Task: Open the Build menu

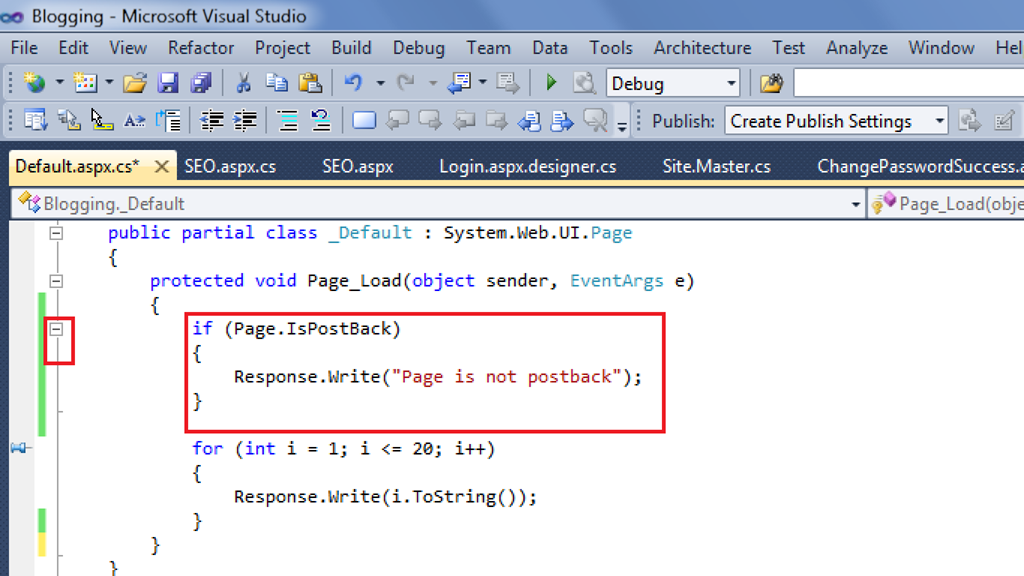Action: point(351,48)
